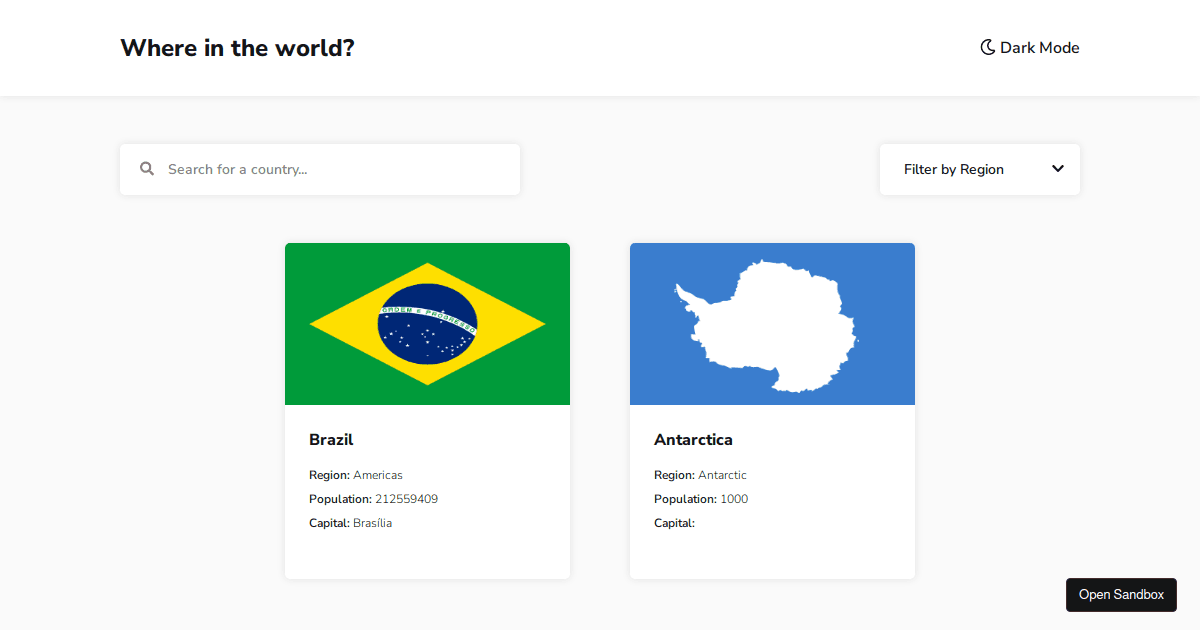Screen dimensions: 1200x630
Task: Toggle Dark Mode on
Action: 1029,47
